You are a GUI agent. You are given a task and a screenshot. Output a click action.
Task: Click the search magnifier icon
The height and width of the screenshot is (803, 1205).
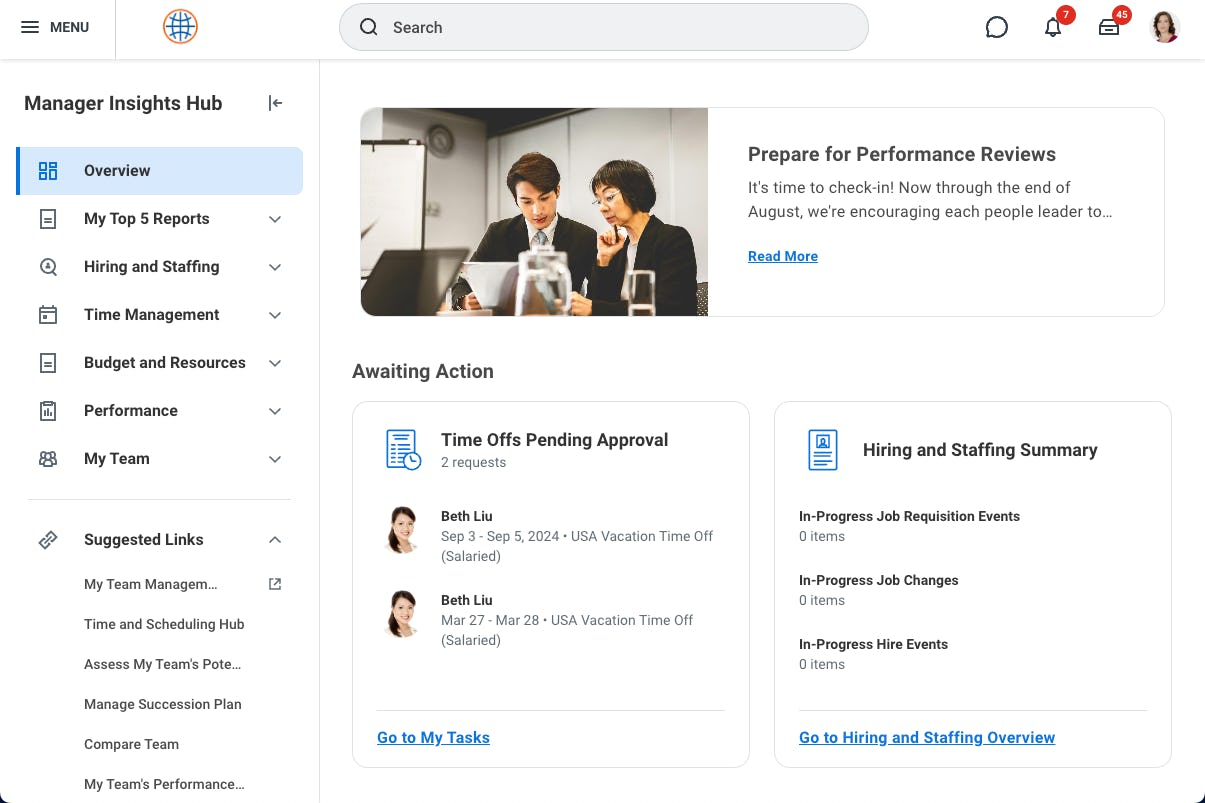tap(369, 27)
